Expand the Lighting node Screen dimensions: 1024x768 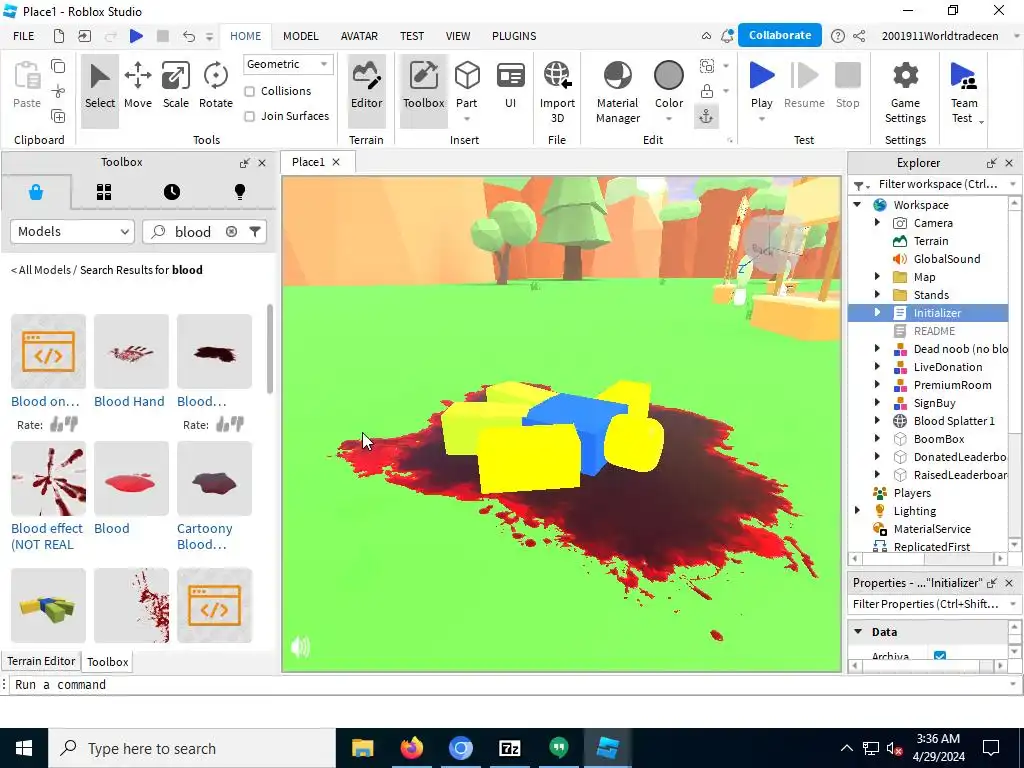pos(857,511)
